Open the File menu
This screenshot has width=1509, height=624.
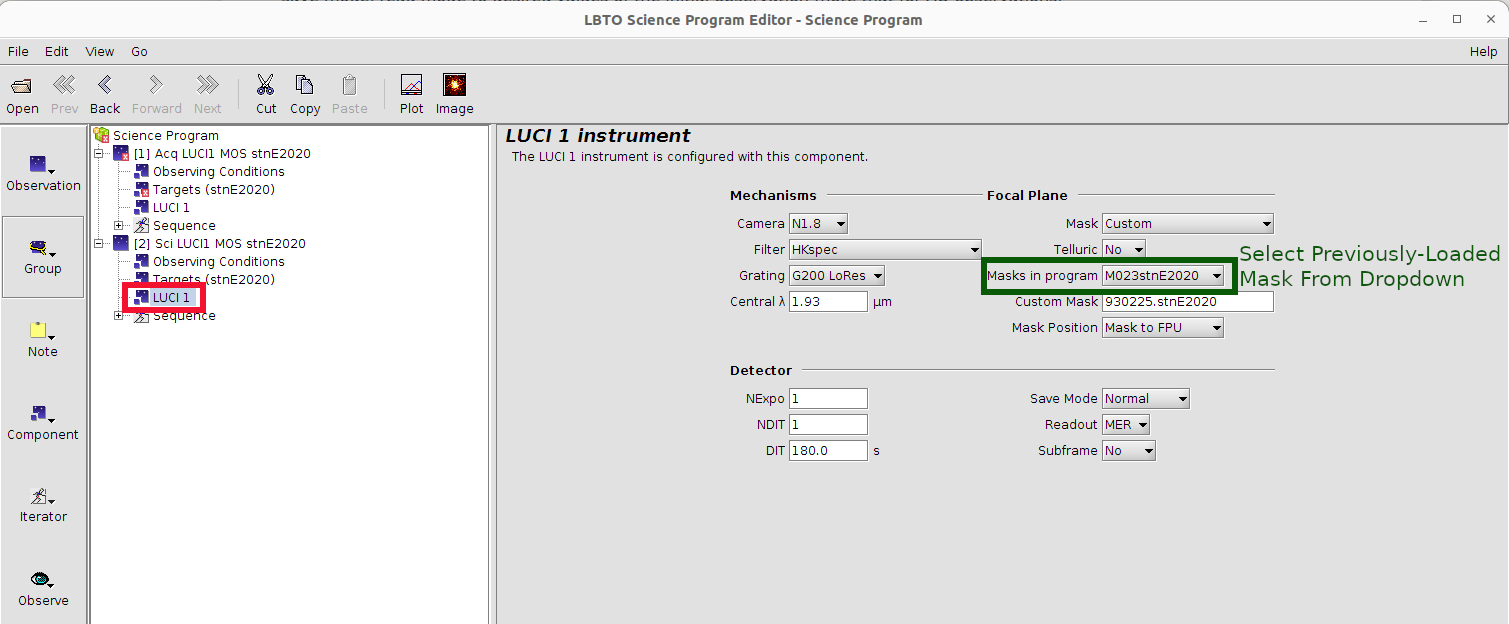pos(18,51)
